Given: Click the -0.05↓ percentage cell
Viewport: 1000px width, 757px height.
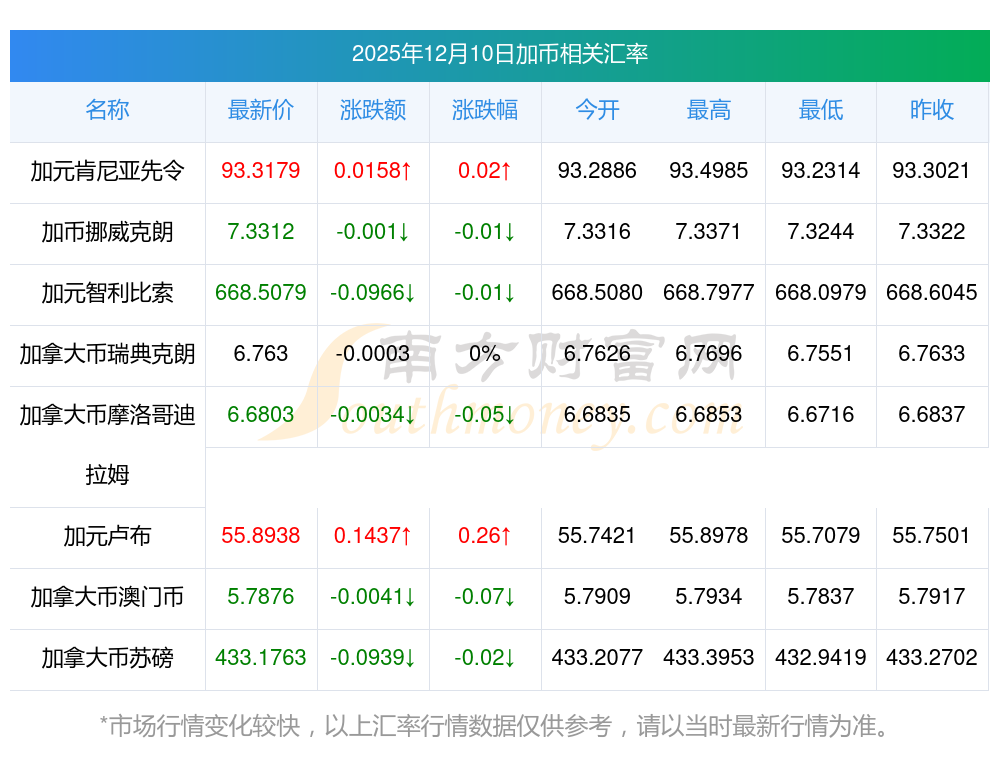Looking at the screenshot, I should click(485, 415).
